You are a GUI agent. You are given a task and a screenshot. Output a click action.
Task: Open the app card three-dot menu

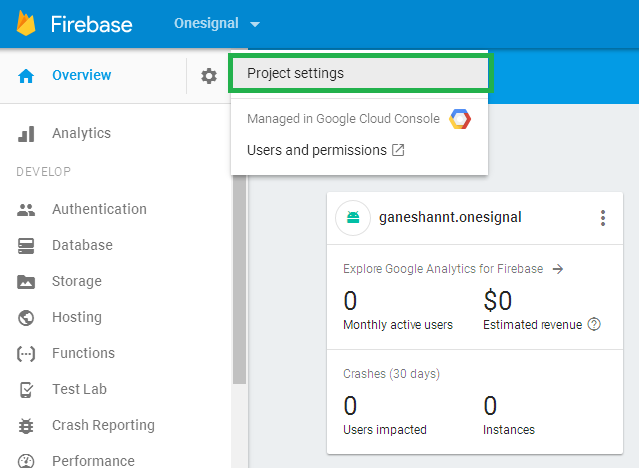tap(602, 218)
